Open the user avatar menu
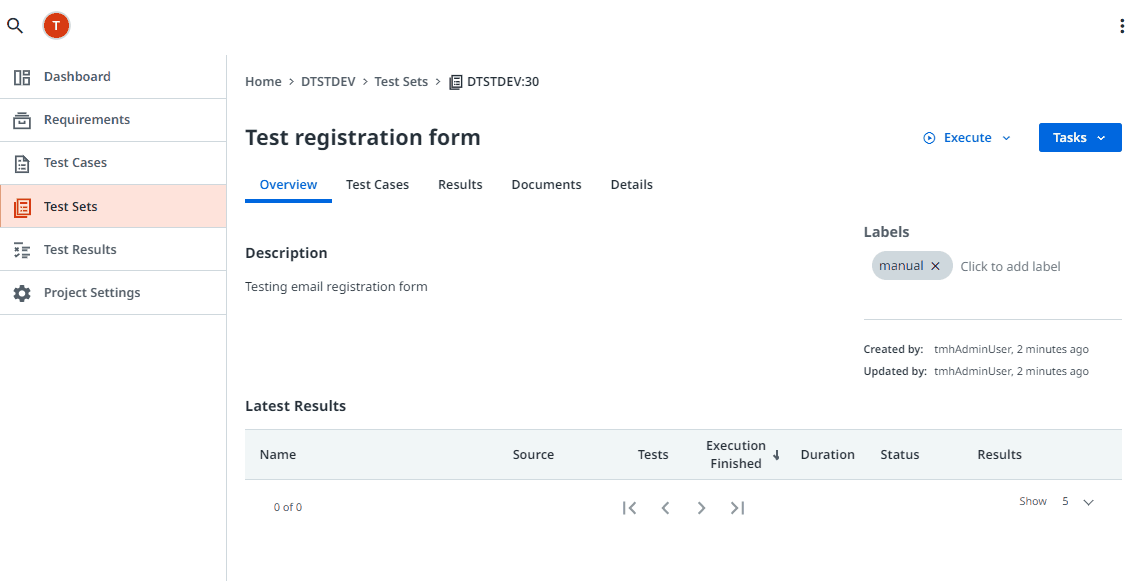 (x=56, y=26)
